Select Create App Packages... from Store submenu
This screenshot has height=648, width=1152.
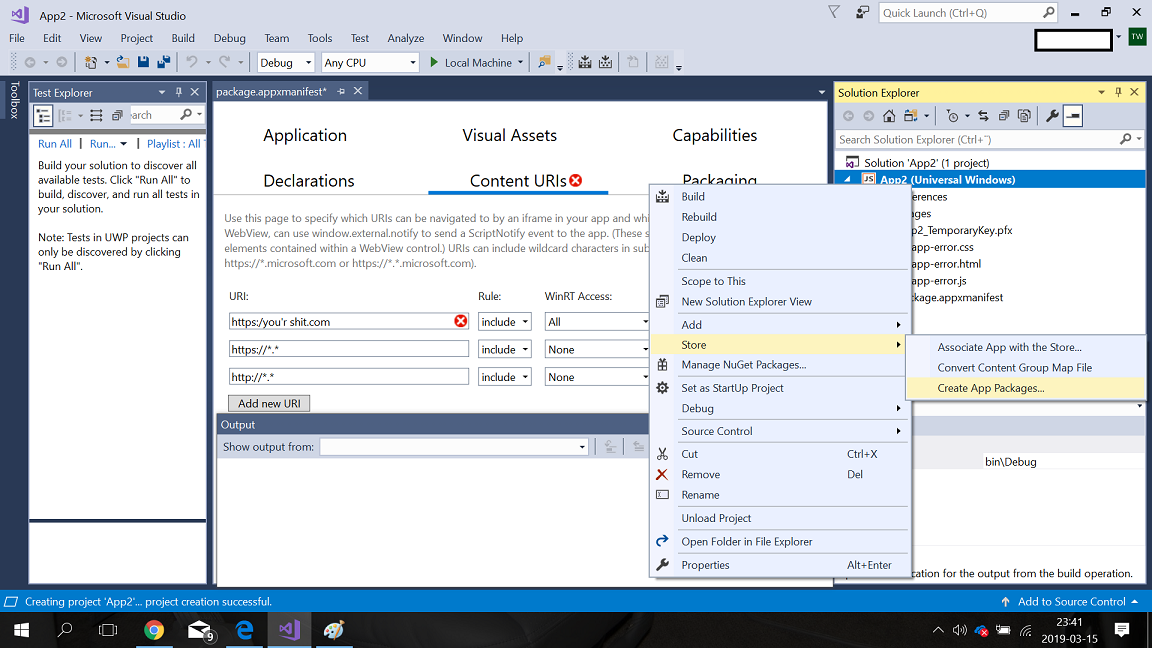click(x=990, y=388)
